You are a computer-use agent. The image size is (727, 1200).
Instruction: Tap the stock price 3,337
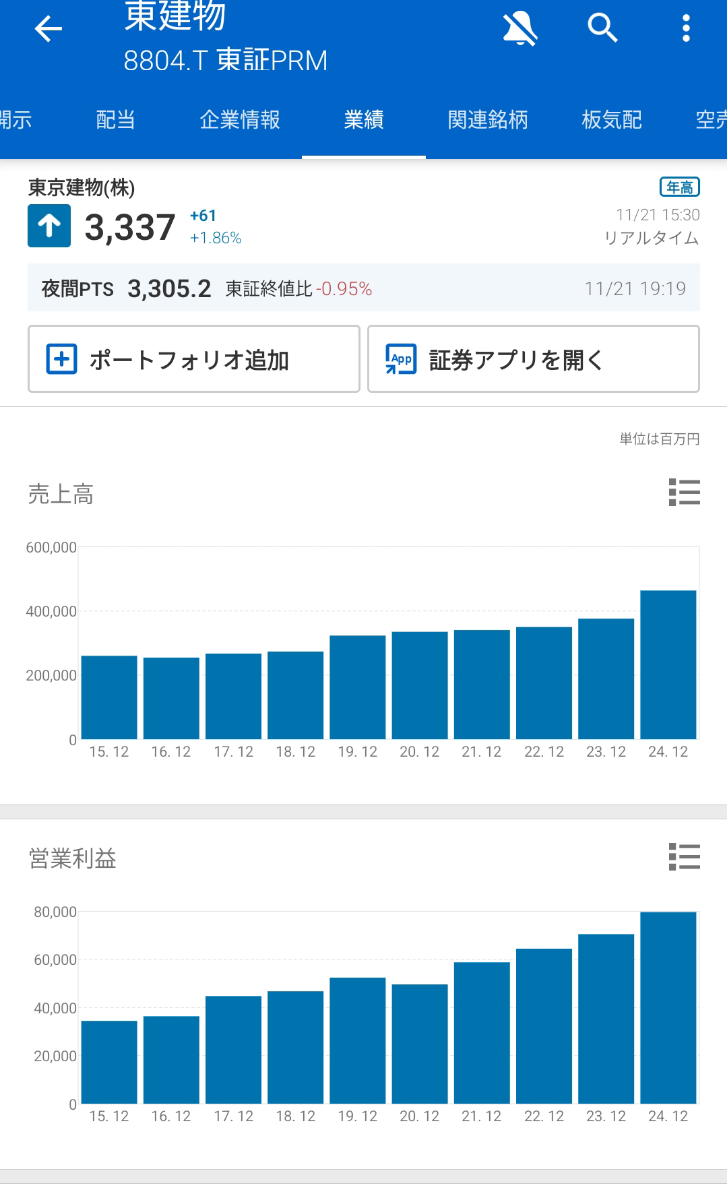(130, 228)
